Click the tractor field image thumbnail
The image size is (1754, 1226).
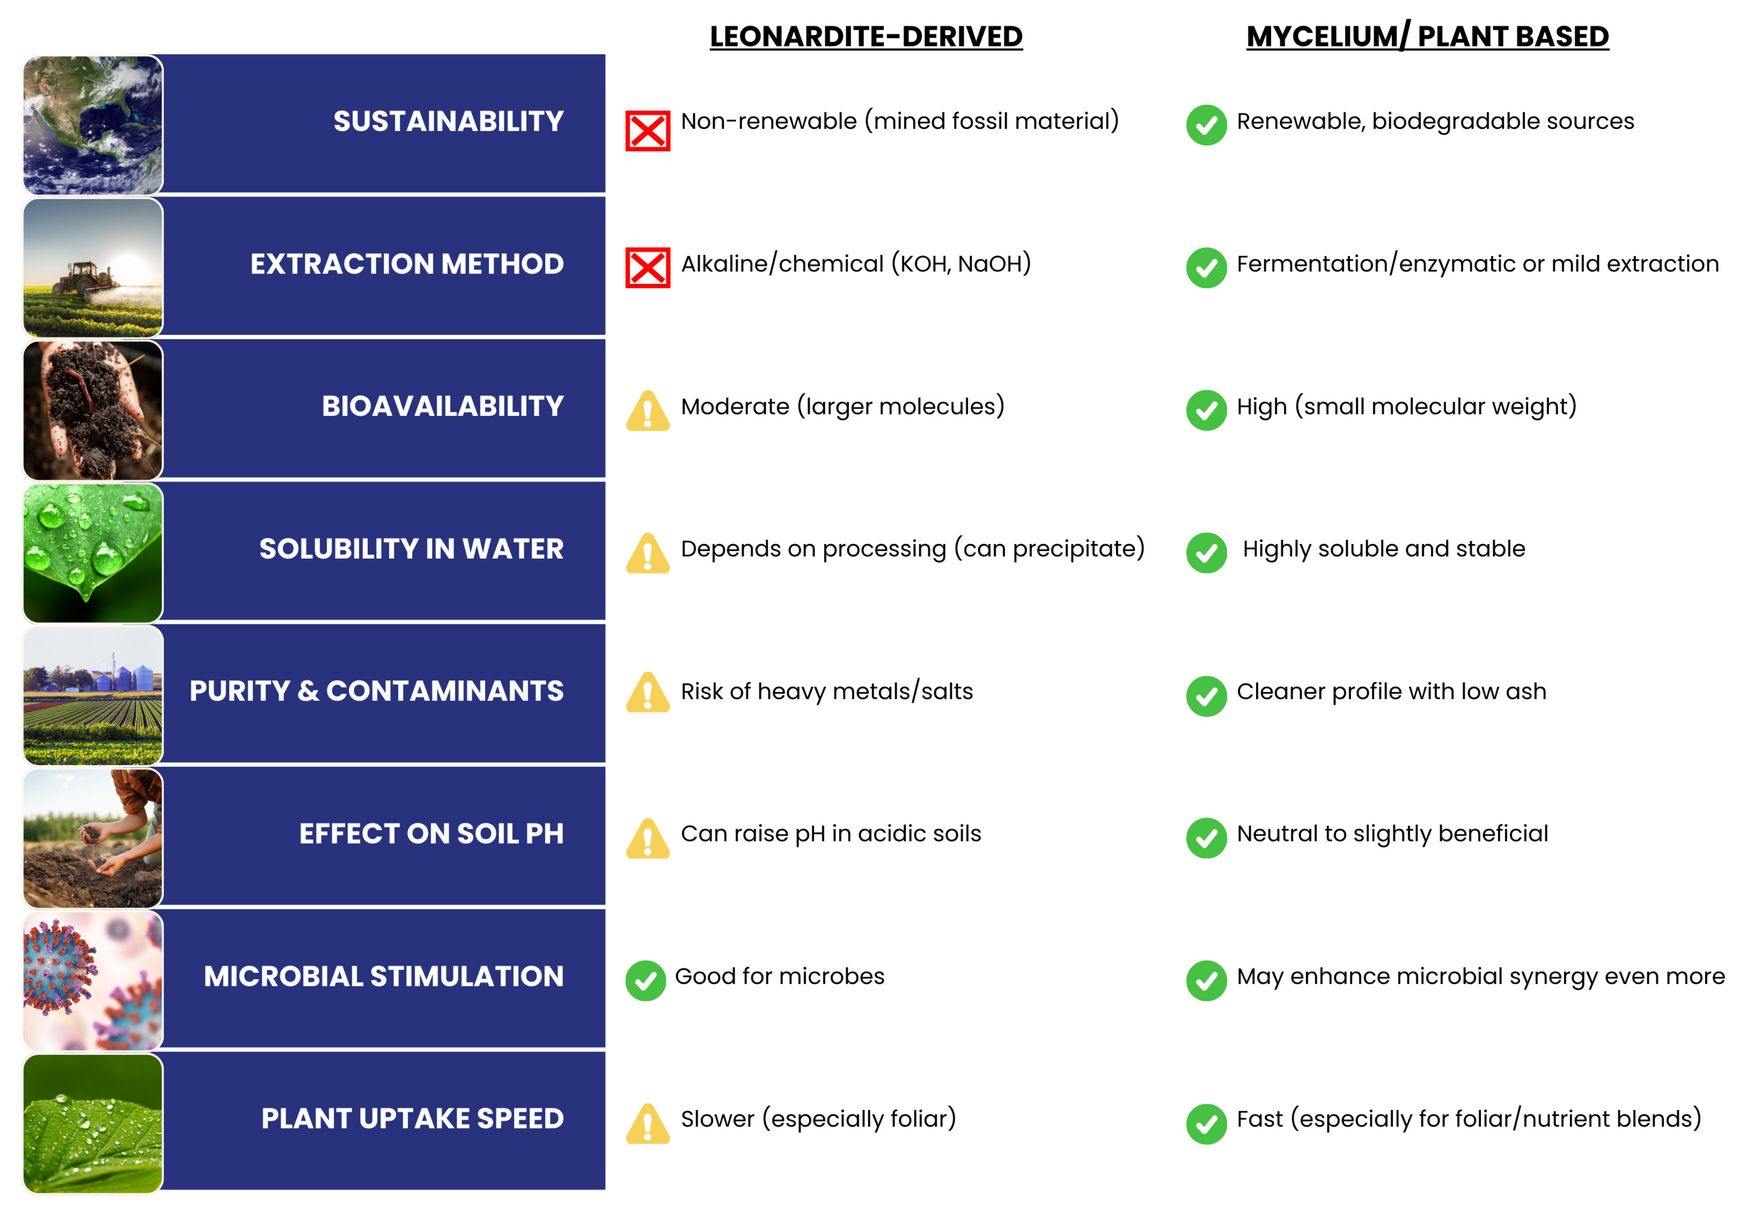pyautogui.click(x=93, y=267)
